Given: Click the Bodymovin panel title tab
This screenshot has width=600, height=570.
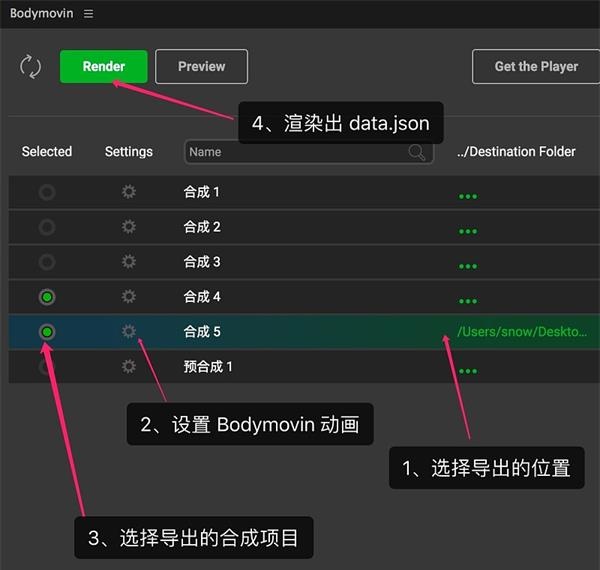Looking at the screenshot, I should 41,14.
